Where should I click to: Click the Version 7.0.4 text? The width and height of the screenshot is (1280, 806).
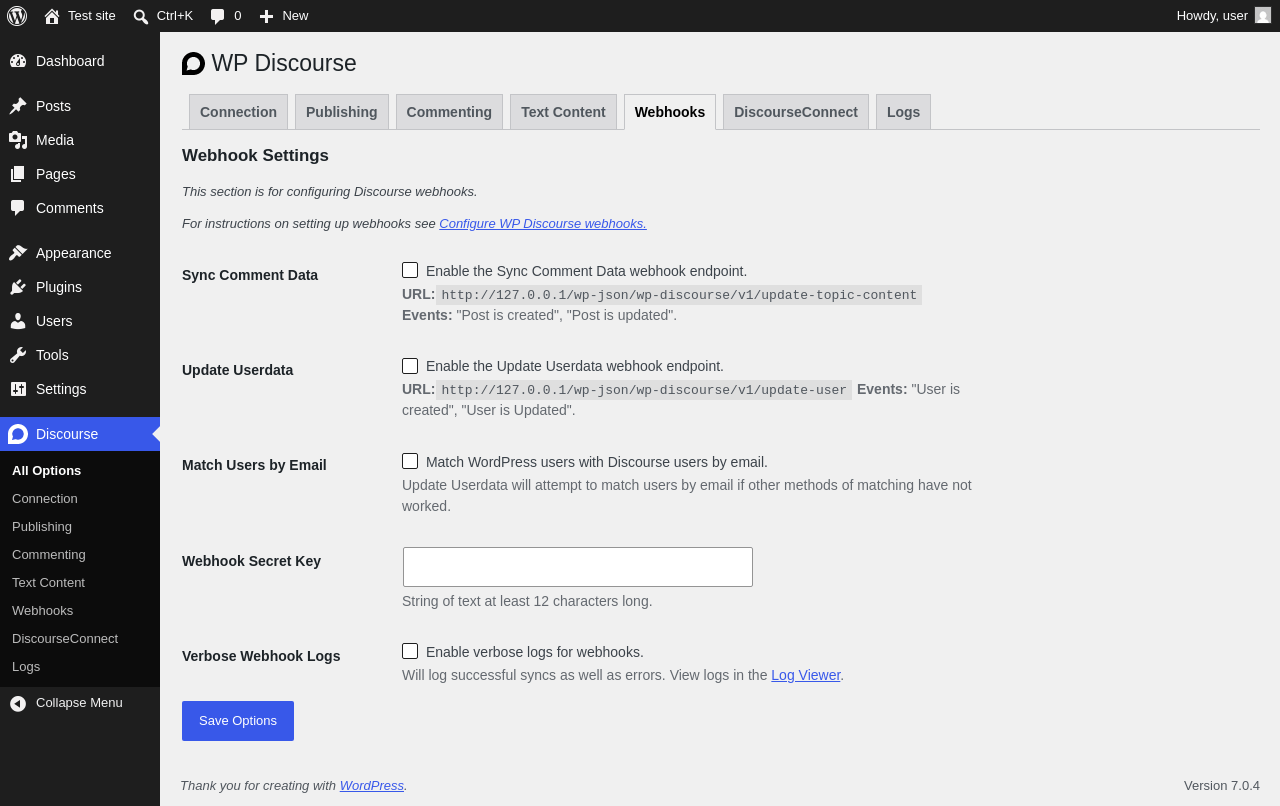(1222, 785)
